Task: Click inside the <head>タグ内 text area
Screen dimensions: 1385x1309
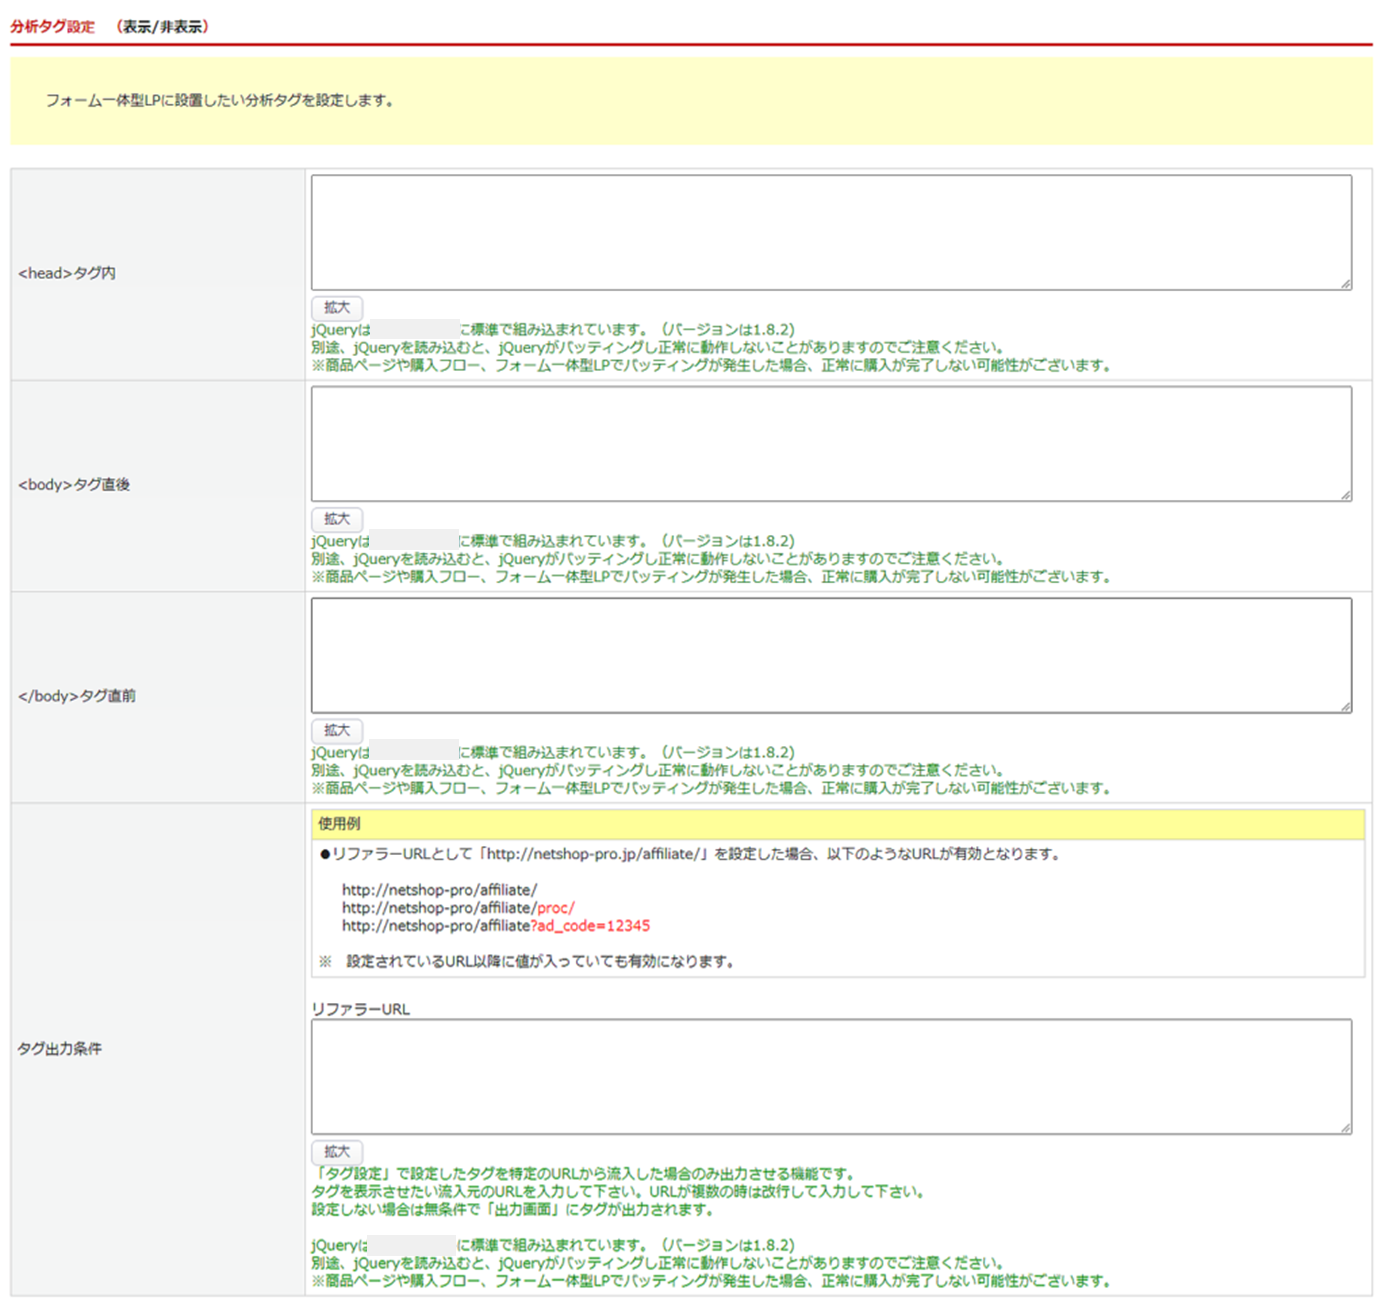Action: (830, 232)
